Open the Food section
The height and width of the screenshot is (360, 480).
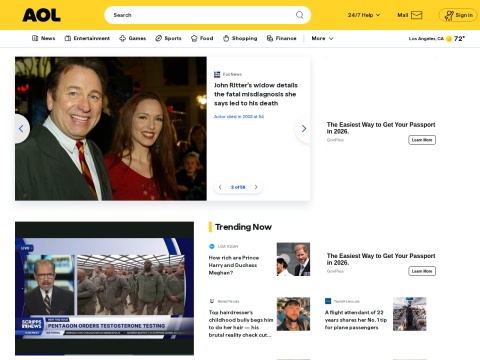(x=202, y=38)
